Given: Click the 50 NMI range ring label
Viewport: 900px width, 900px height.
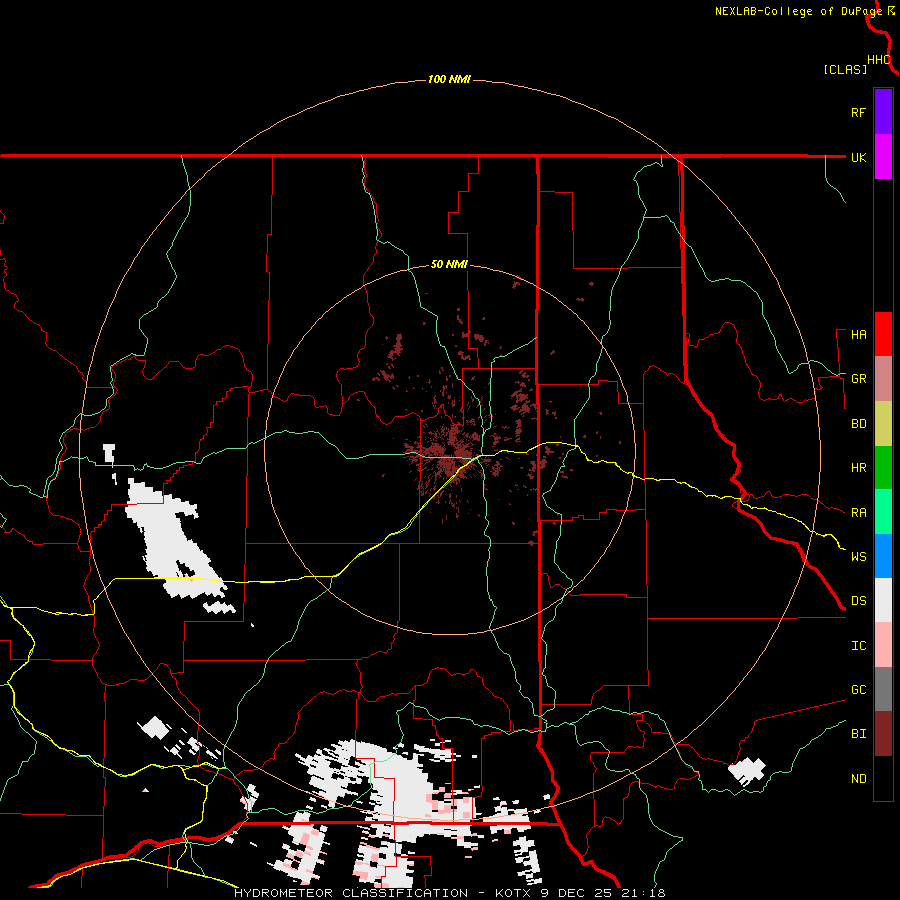Looking at the screenshot, I should (449, 265).
